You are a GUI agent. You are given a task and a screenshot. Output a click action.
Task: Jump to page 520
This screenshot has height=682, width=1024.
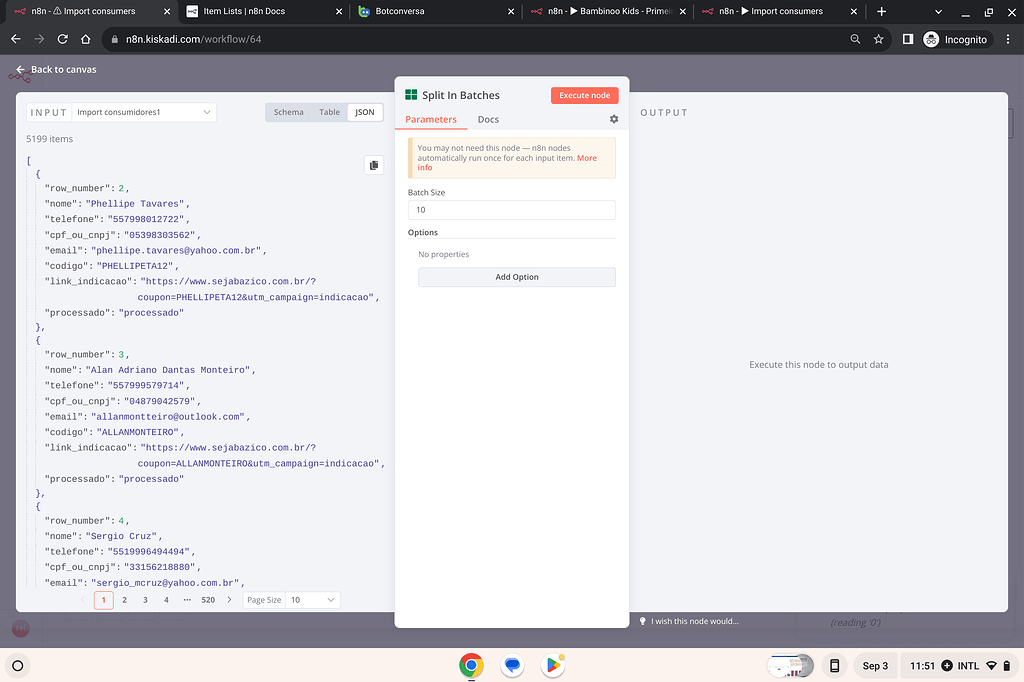coord(208,600)
